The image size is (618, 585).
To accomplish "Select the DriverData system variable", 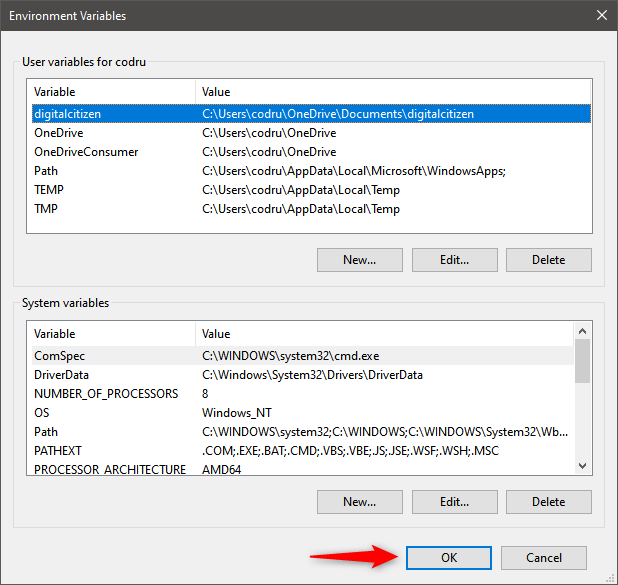I will click(302, 375).
